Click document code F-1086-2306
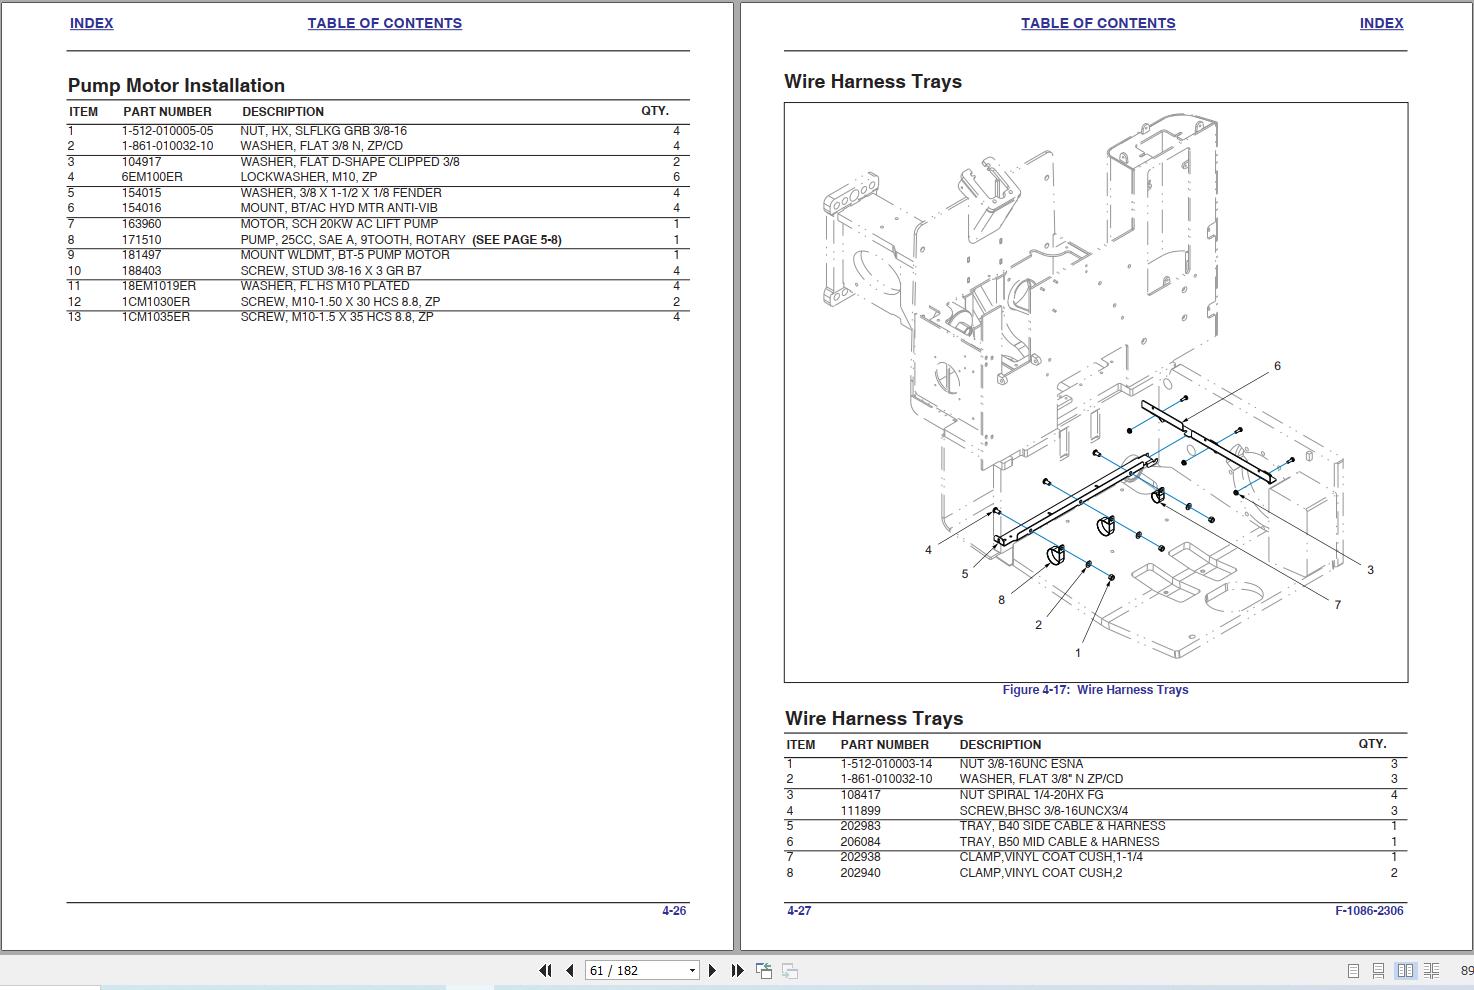Viewport: 1474px width, 990px height. tap(1369, 911)
